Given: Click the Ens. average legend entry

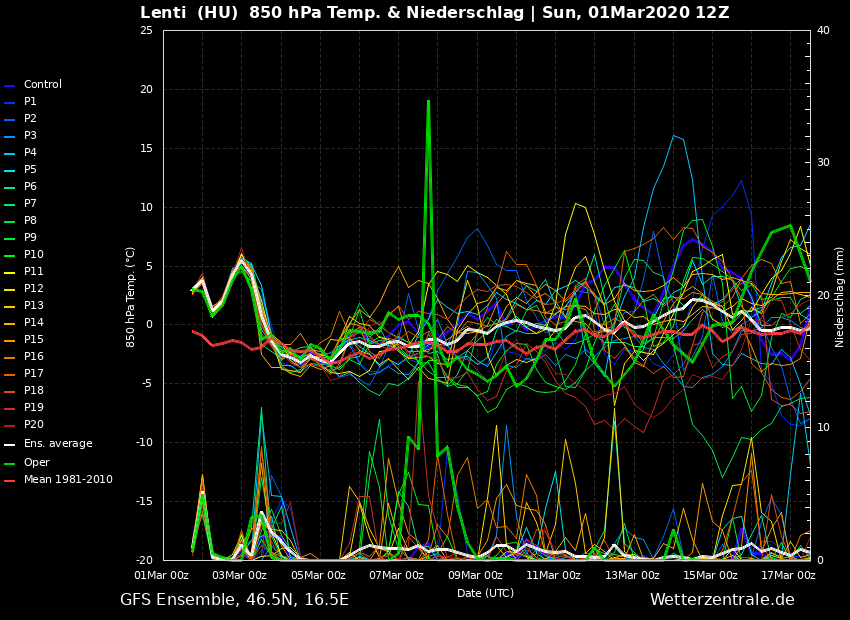Looking at the screenshot, I should 57,444.
